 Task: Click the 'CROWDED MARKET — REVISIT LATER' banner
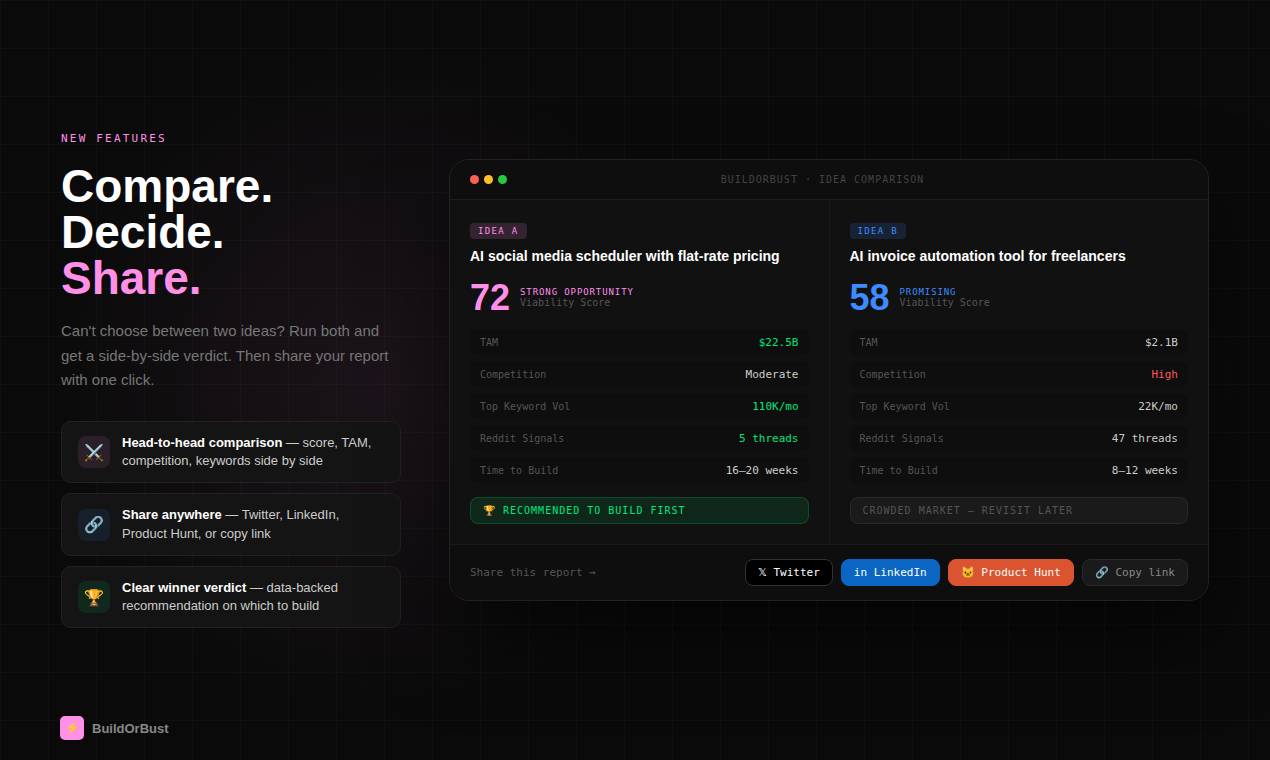pyautogui.click(x=1018, y=510)
